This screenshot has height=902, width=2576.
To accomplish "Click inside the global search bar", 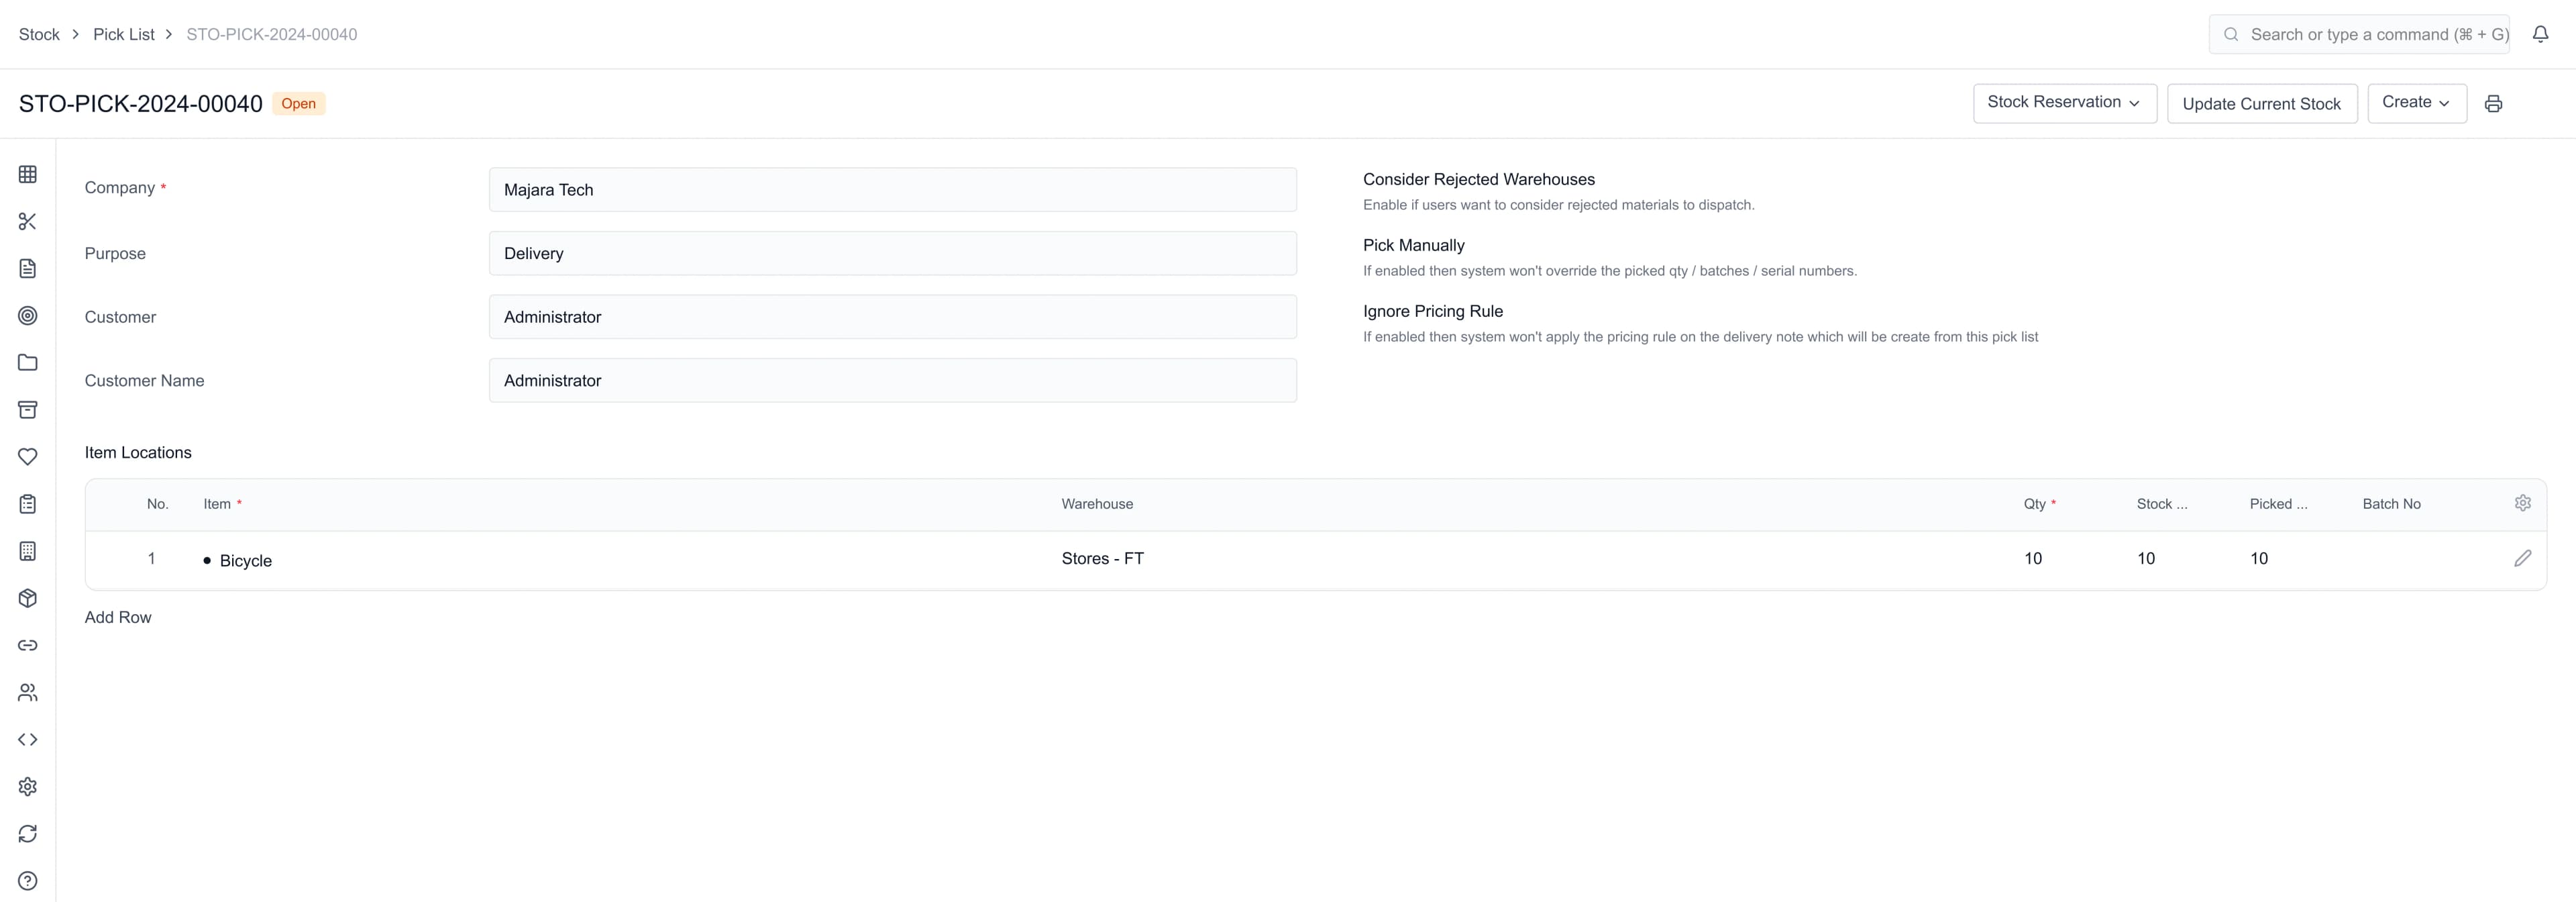I will (2360, 33).
